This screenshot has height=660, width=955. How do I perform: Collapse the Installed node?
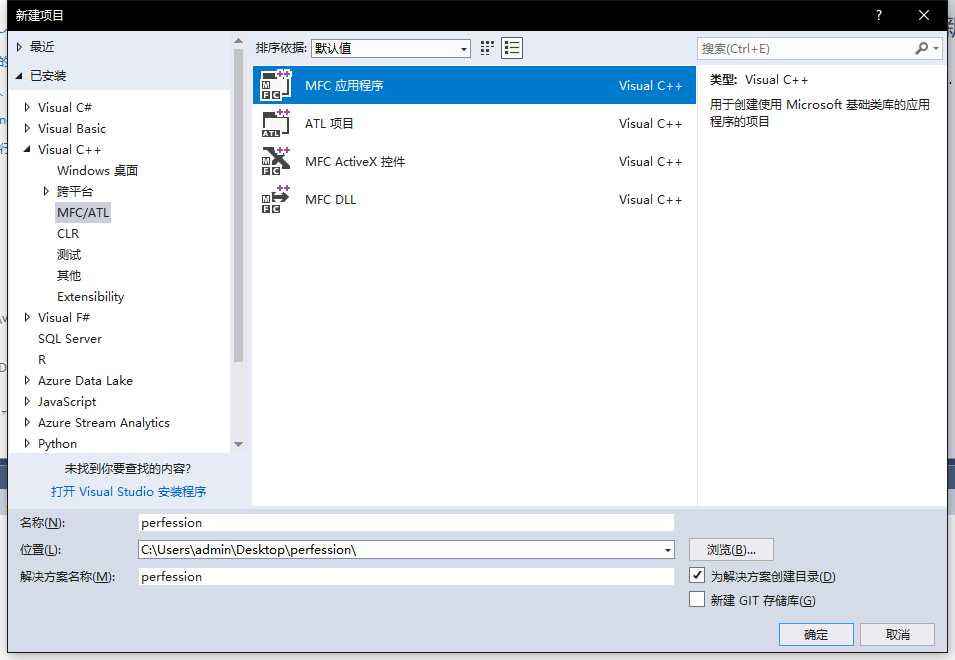click(x=19, y=76)
